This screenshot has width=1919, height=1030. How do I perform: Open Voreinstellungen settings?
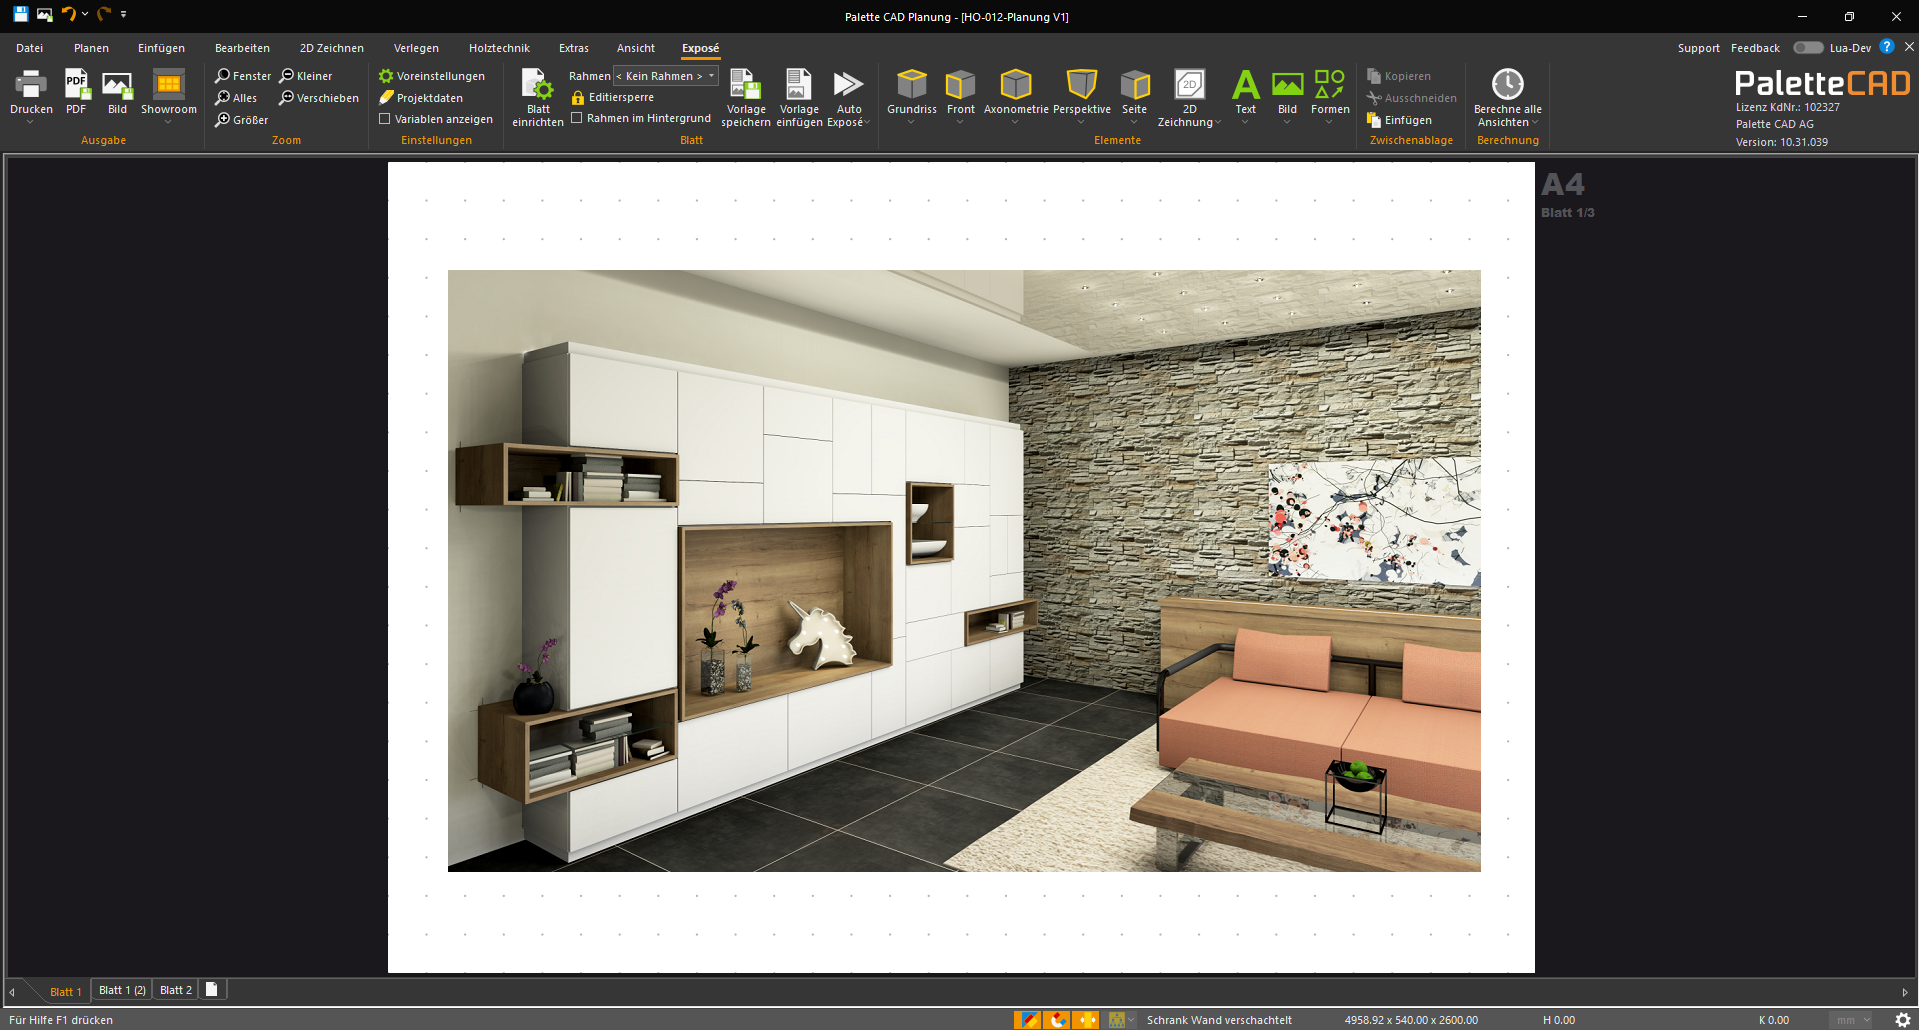click(432, 76)
